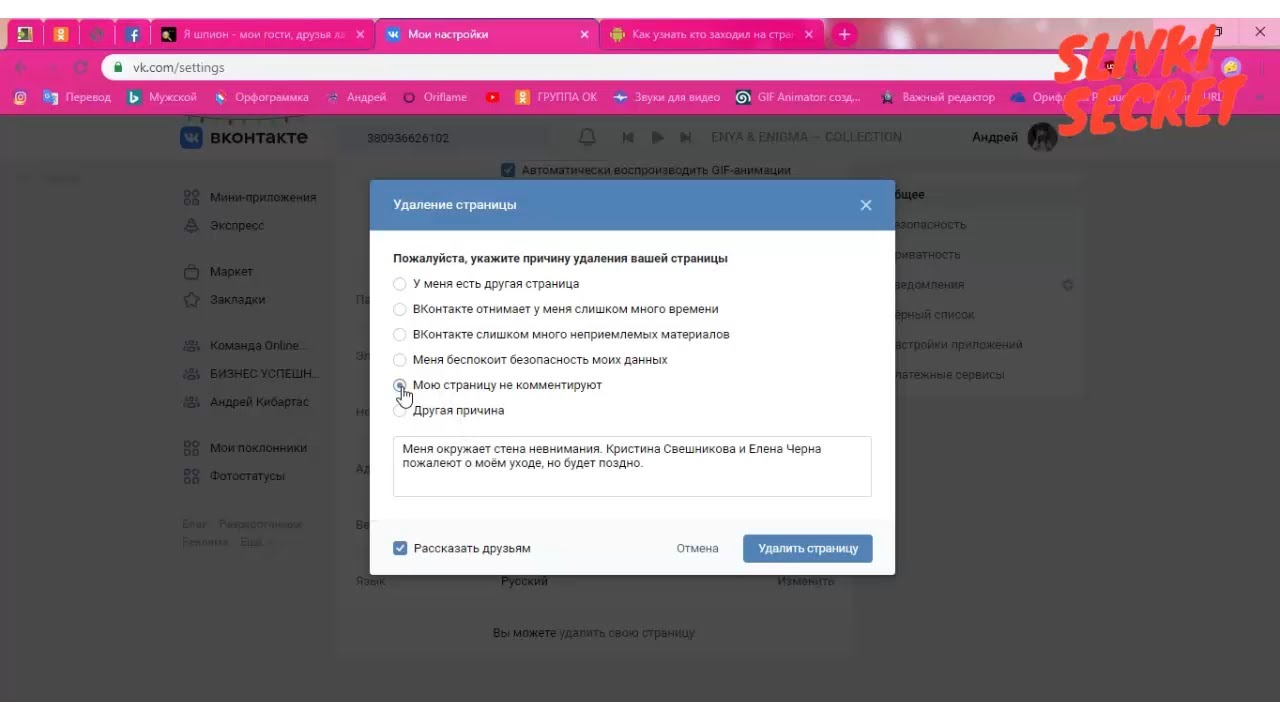Open the Instagram bookmark icon
Screen dimensions: 1280x720
pyautogui.click(x=20, y=97)
